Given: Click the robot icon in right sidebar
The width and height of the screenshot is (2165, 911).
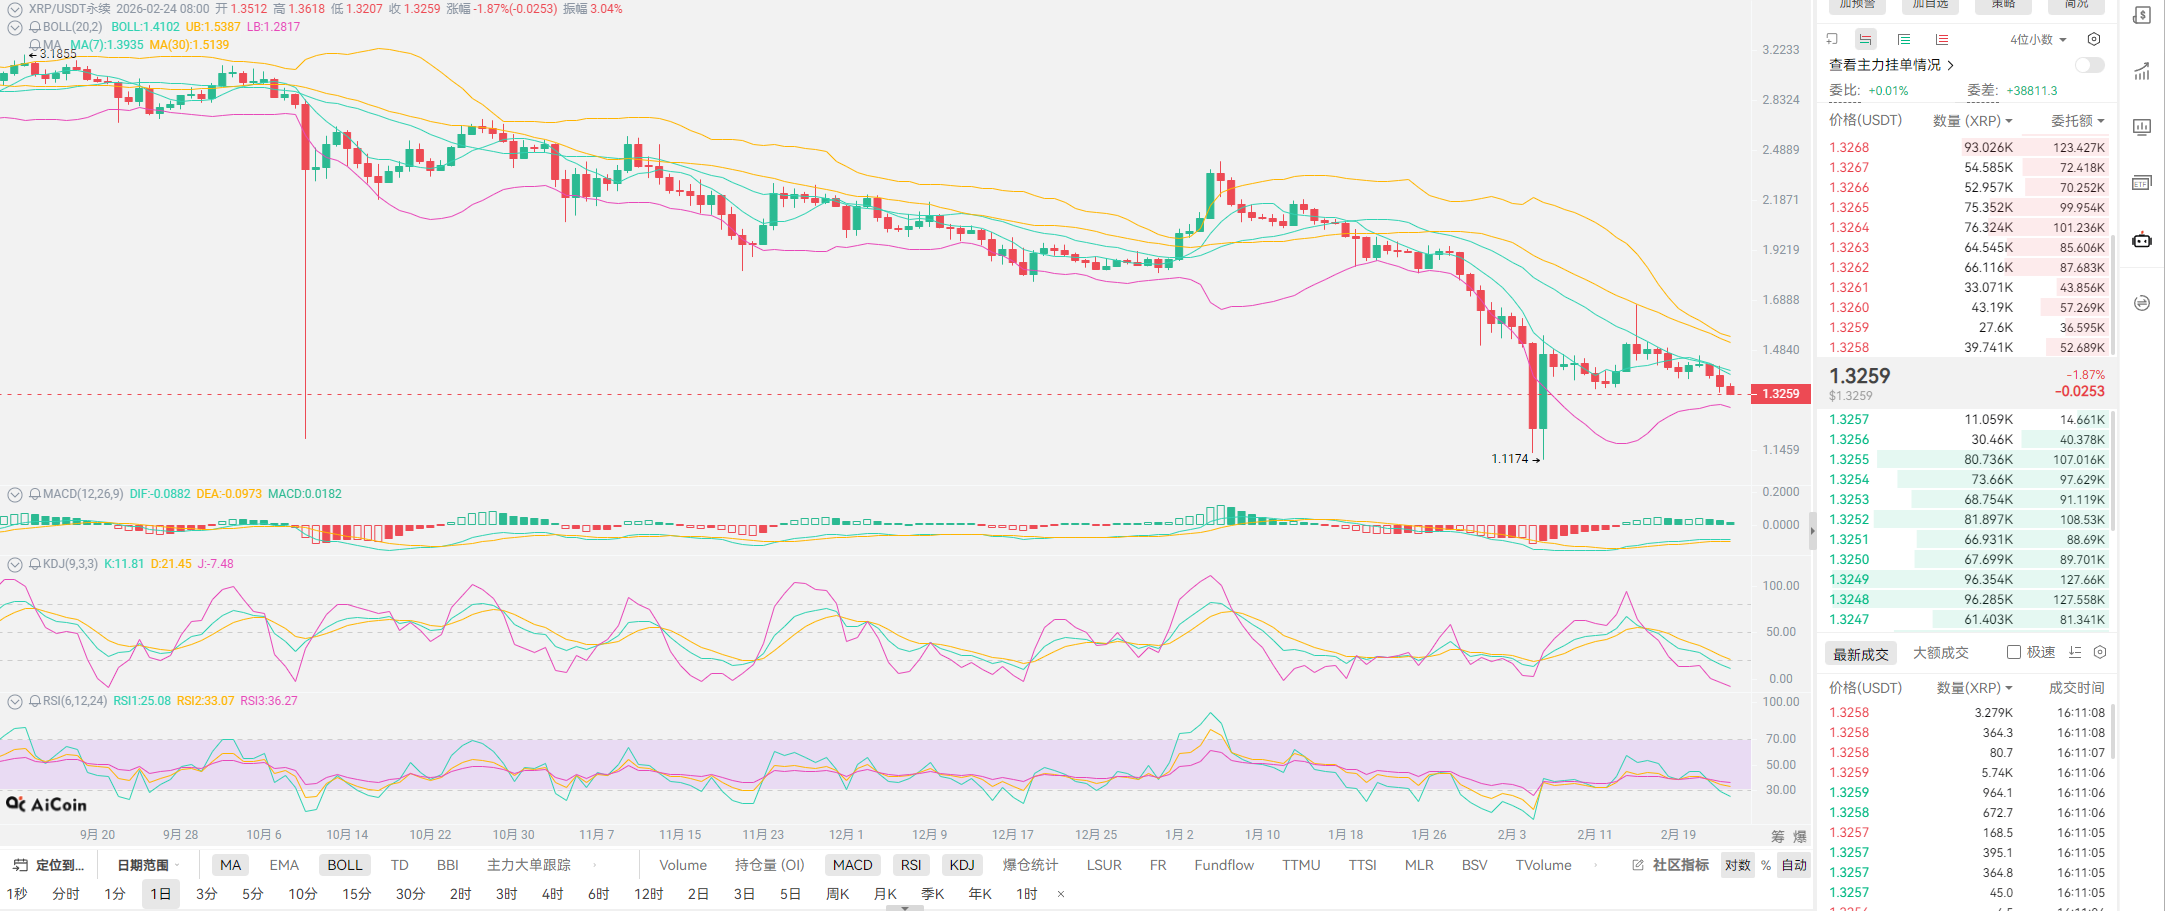Looking at the screenshot, I should coord(2142,240).
